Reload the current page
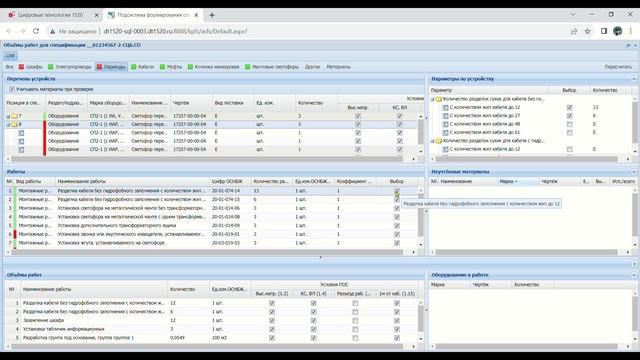Image resolution: width=640 pixels, height=360 pixels. pos(36,31)
